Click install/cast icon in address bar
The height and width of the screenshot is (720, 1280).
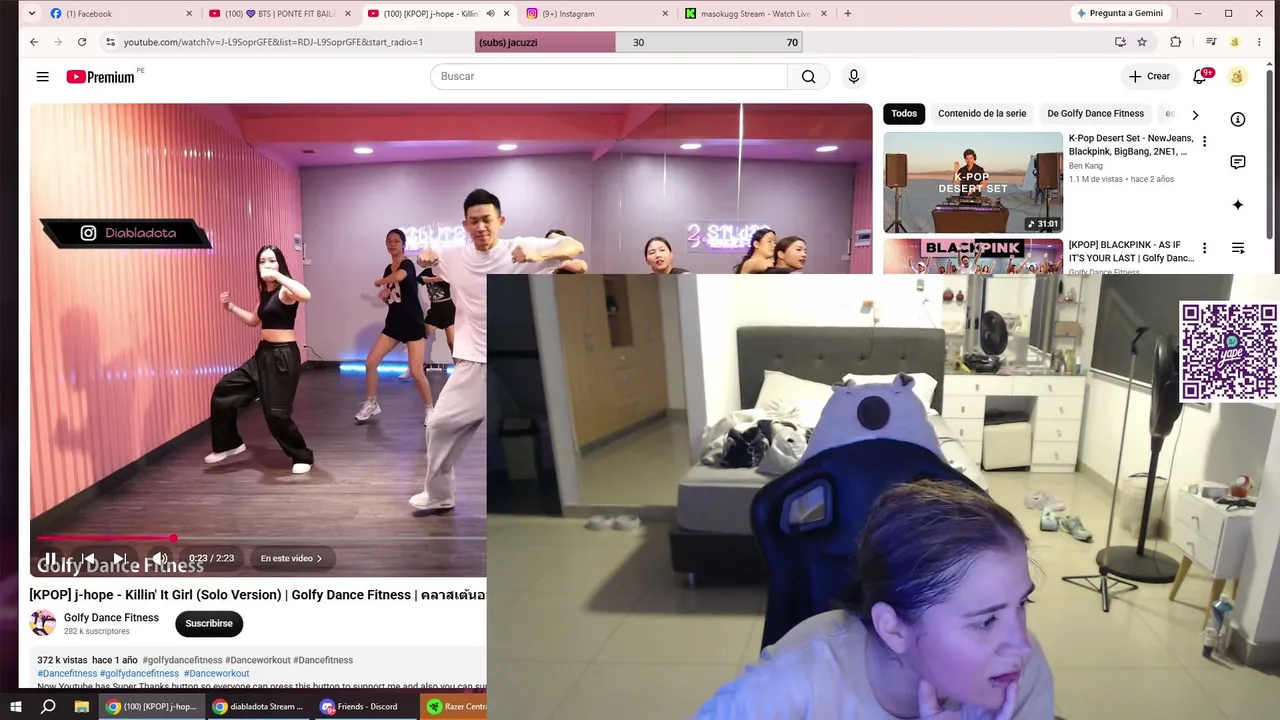1120,42
